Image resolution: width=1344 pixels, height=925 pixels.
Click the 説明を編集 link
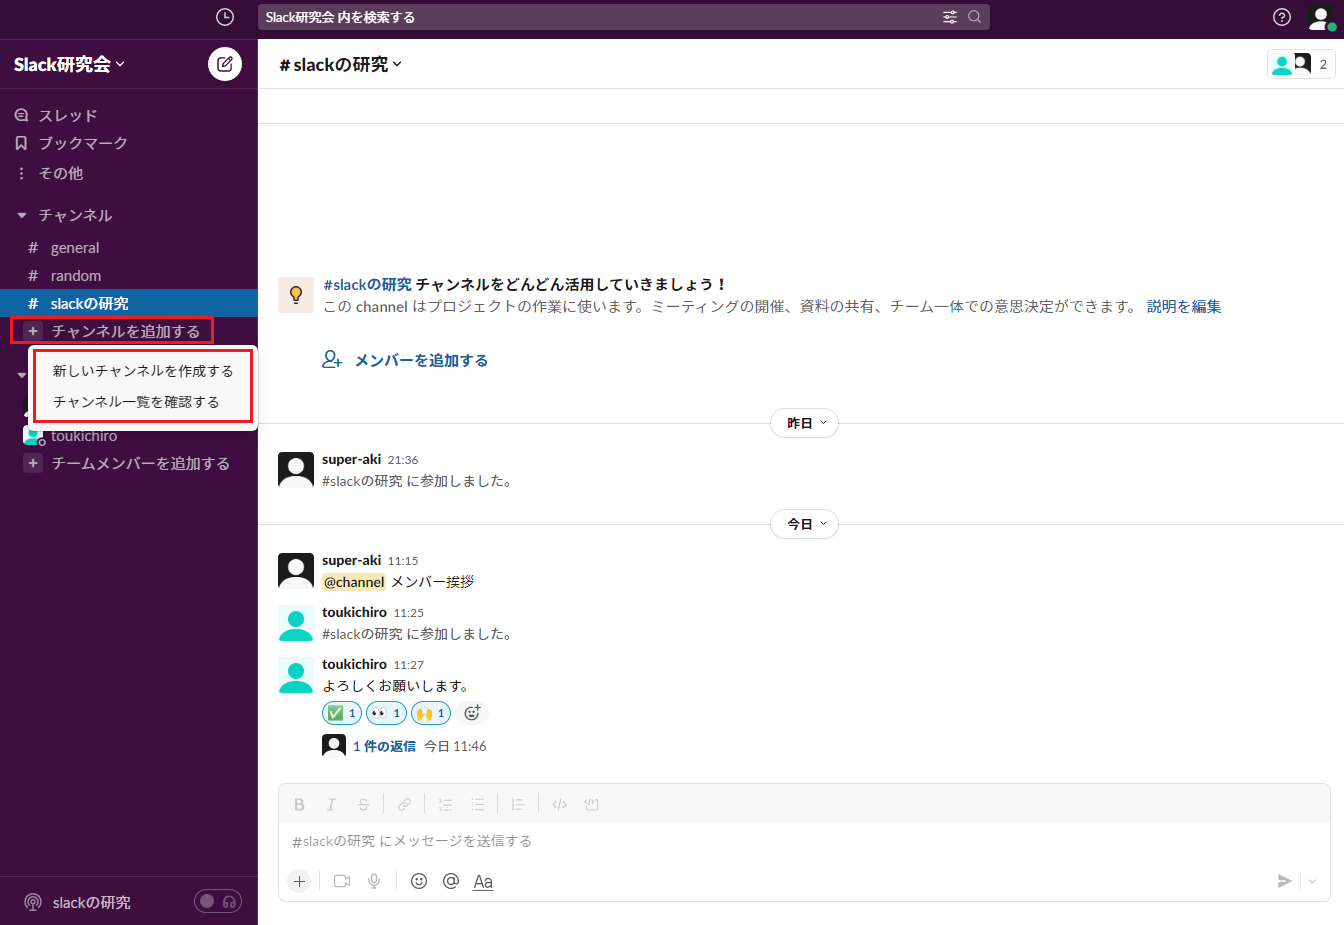[x=1184, y=307]
